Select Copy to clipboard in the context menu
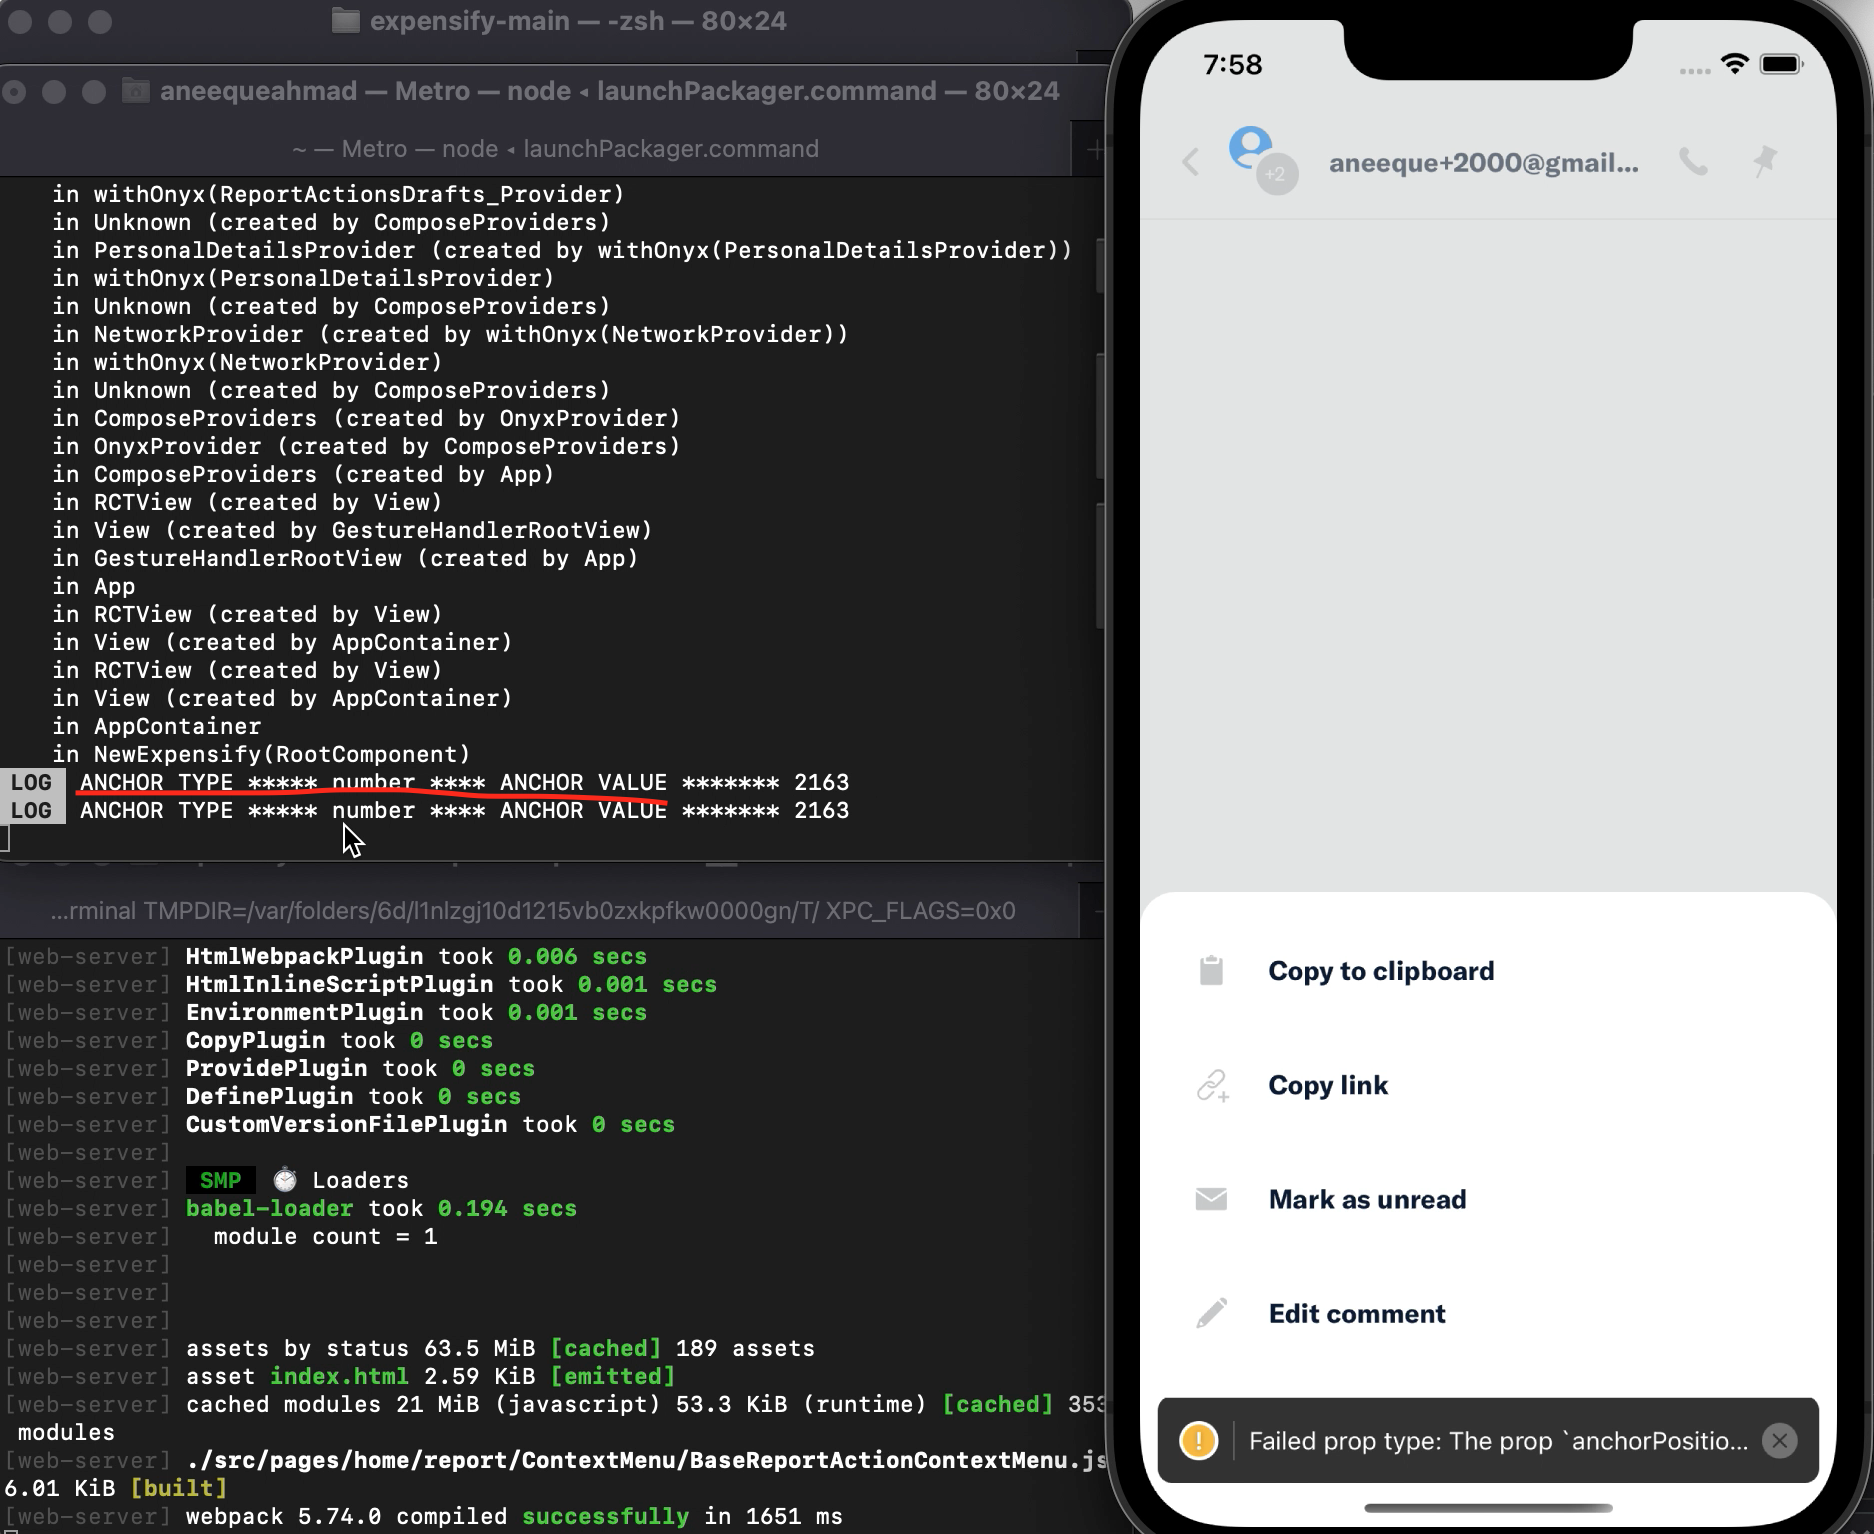The image size is (1874, 1534). click(1488, 971)
